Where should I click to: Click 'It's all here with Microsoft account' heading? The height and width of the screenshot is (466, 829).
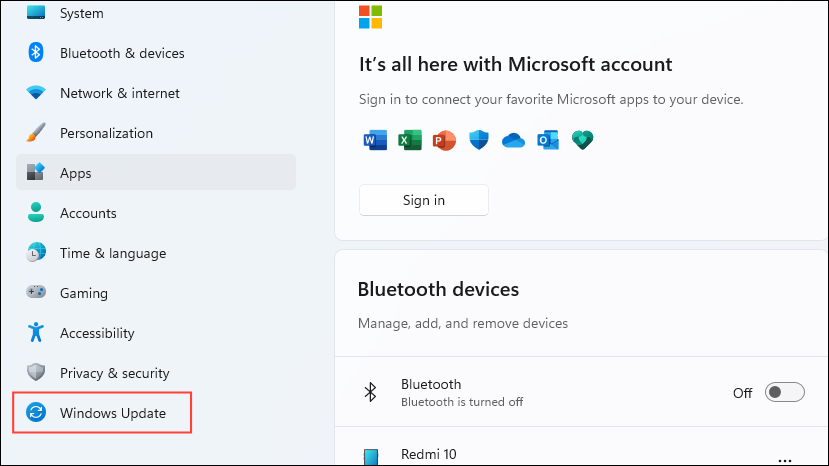pyautogui.click(x=515, y=65)
